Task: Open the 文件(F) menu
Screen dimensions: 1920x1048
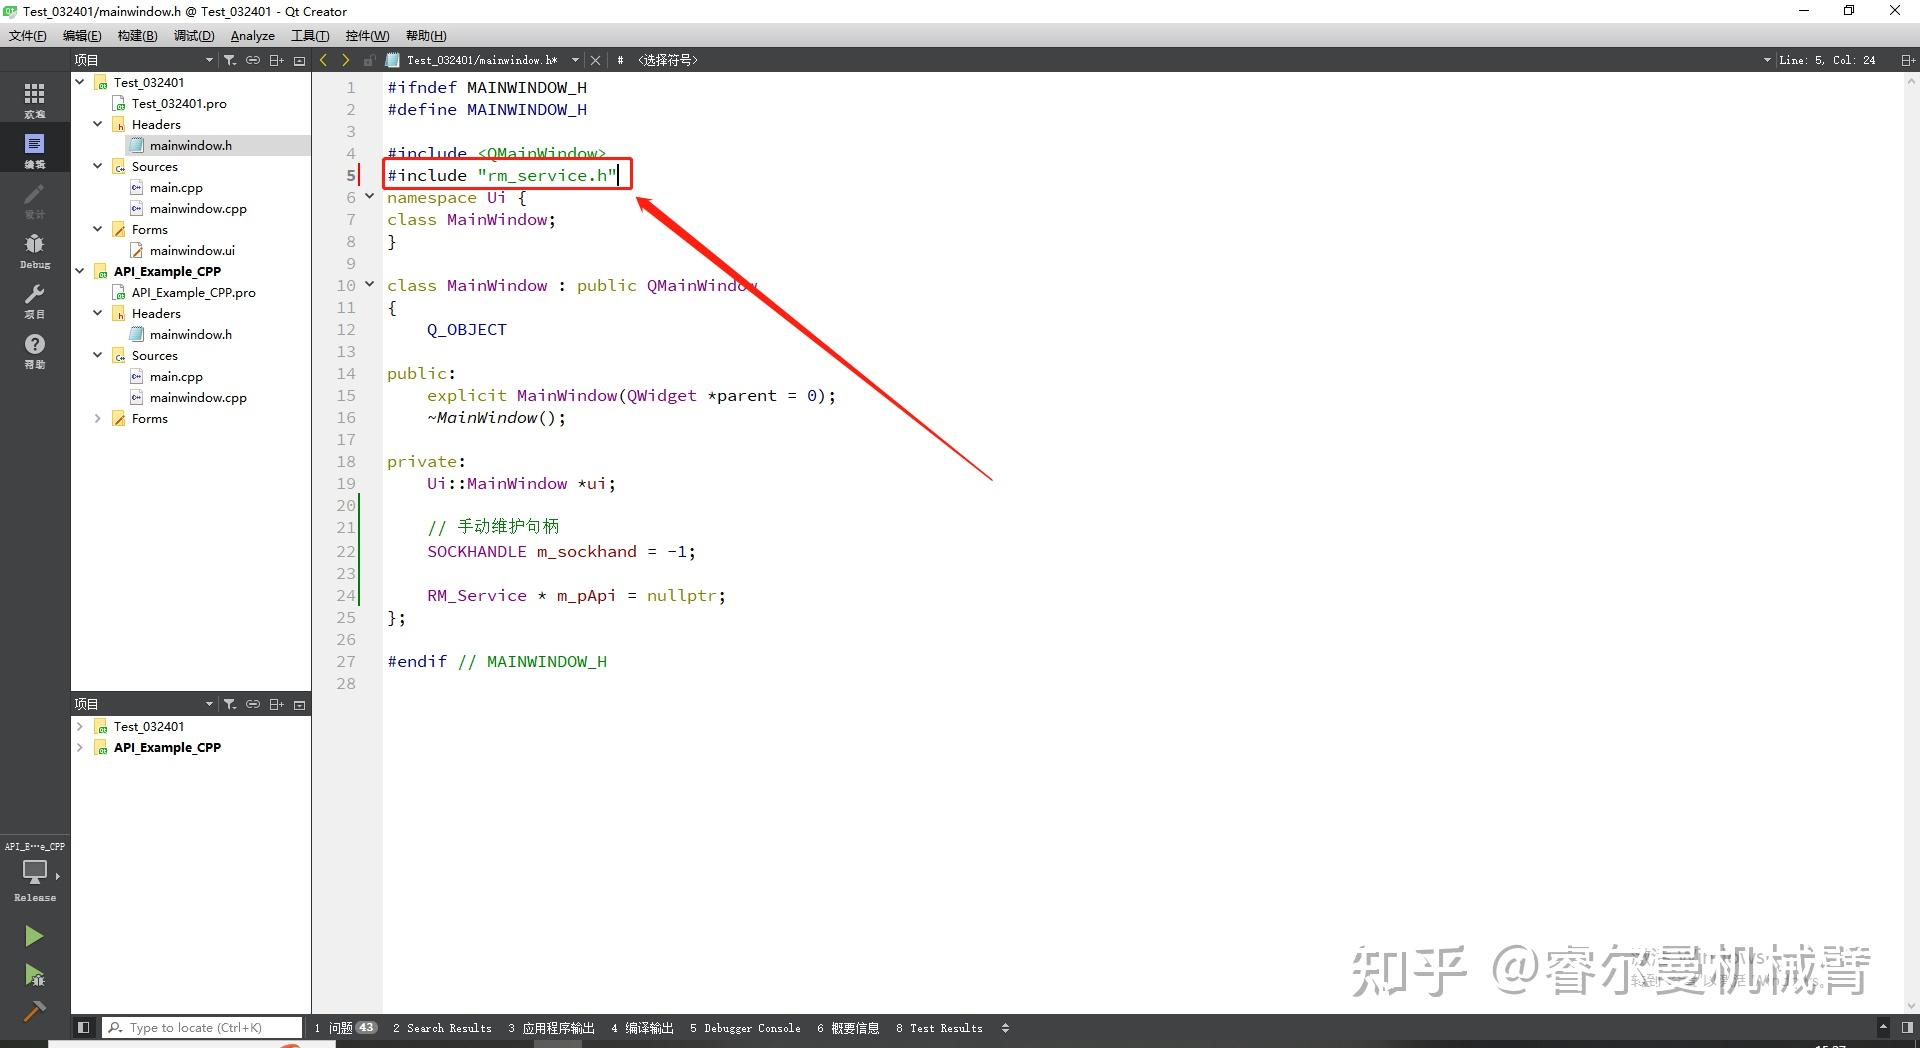Action: [28, 36]
